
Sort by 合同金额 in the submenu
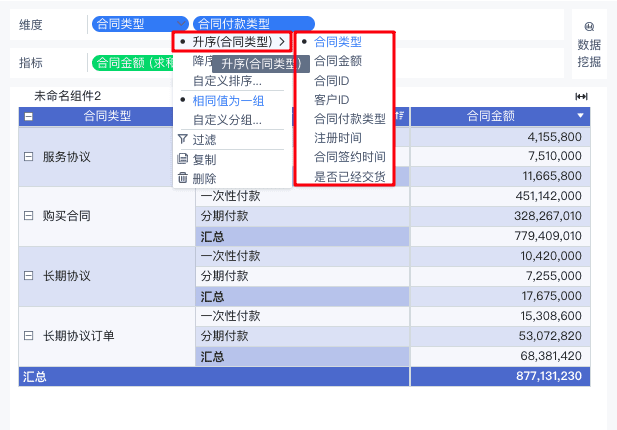pos(338,61)
